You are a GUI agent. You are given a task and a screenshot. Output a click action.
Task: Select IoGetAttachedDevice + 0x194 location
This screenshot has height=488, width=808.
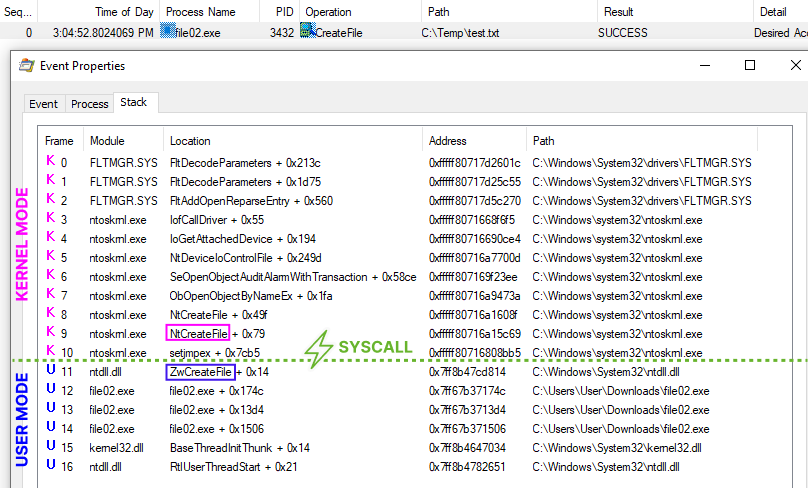pyautogui.click(x=243, y=239)
